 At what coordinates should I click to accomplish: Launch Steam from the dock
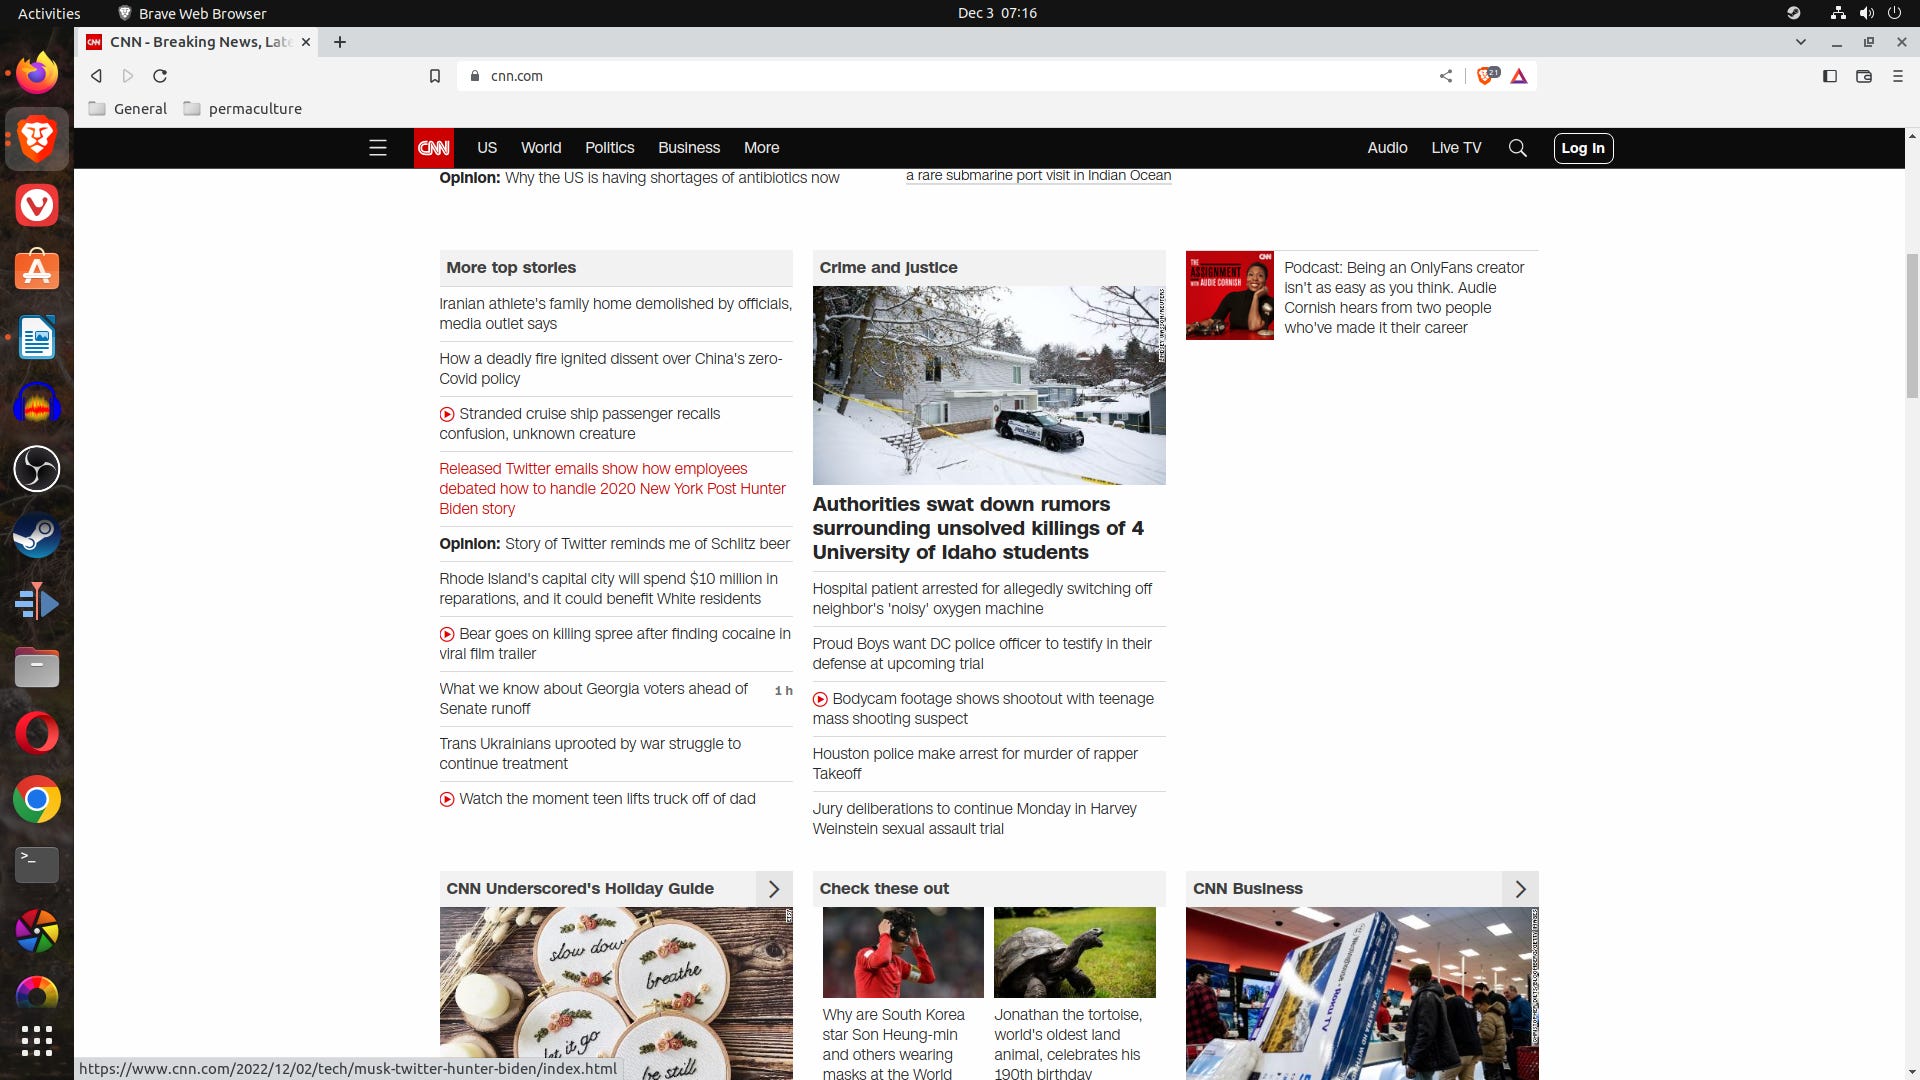click(37, 535)
